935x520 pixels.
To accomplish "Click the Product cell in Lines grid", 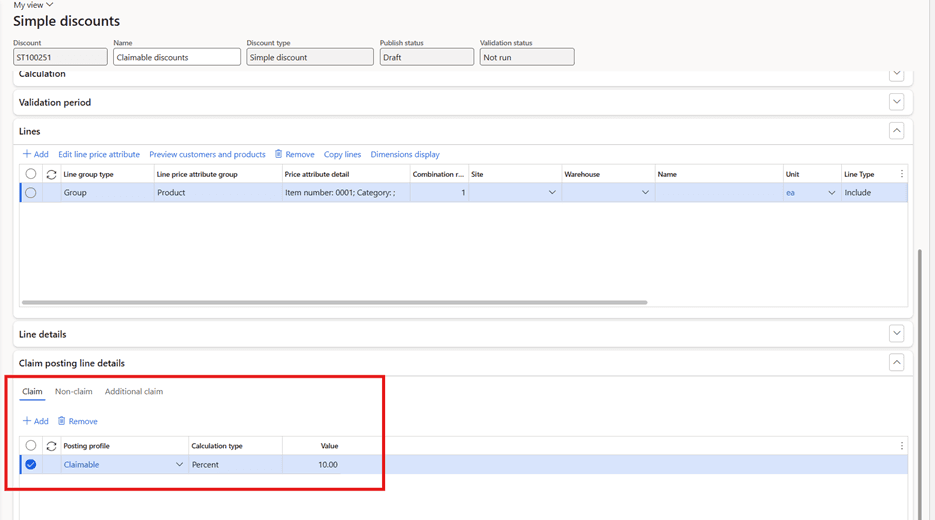I will point(218,193).
